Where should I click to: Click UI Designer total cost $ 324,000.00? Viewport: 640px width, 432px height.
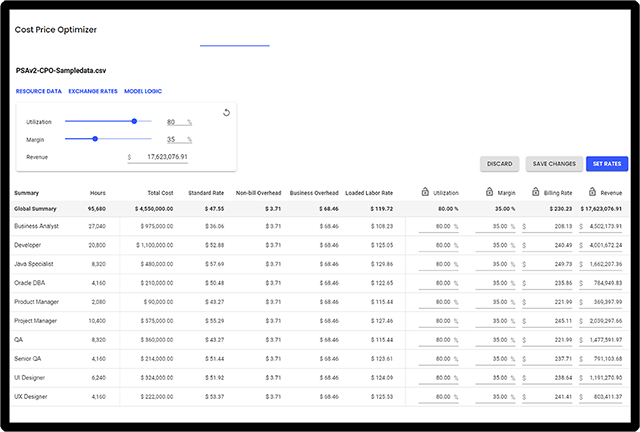click(x=157, y=378)
